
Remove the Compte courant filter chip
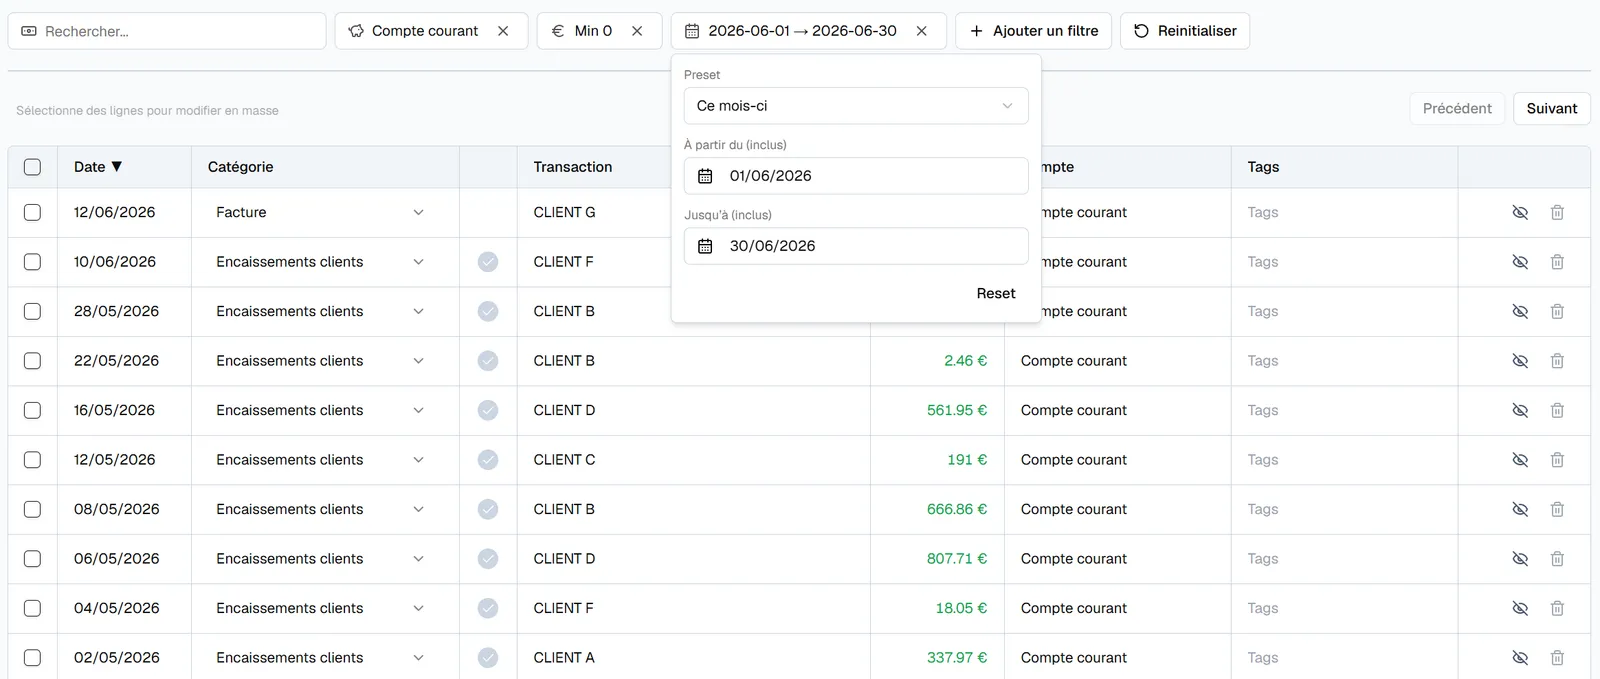point(503,31)
